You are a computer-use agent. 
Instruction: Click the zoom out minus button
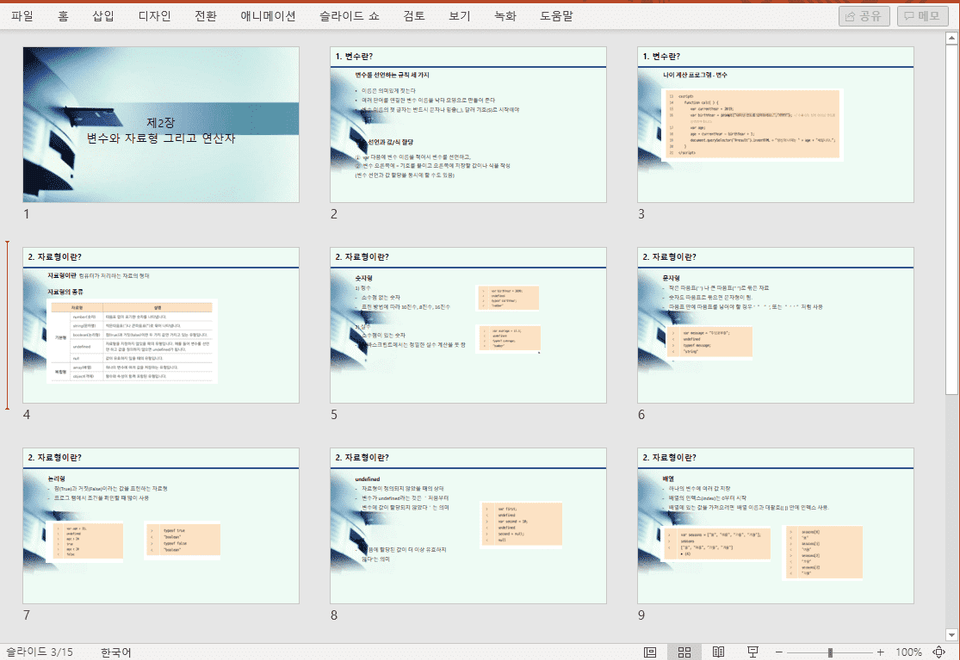pyautogui.click(x=779, y=653)
